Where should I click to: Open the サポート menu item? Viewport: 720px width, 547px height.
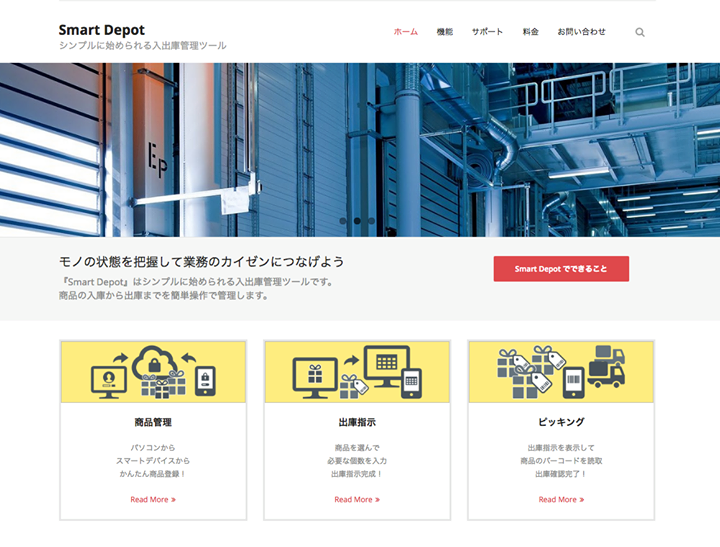coord(487,32)
